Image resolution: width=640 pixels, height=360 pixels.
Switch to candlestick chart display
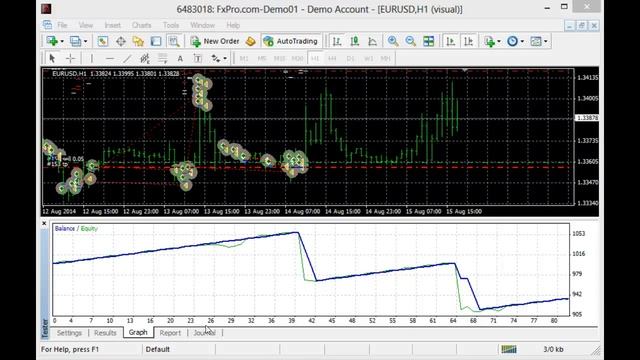tap(355, 41)
